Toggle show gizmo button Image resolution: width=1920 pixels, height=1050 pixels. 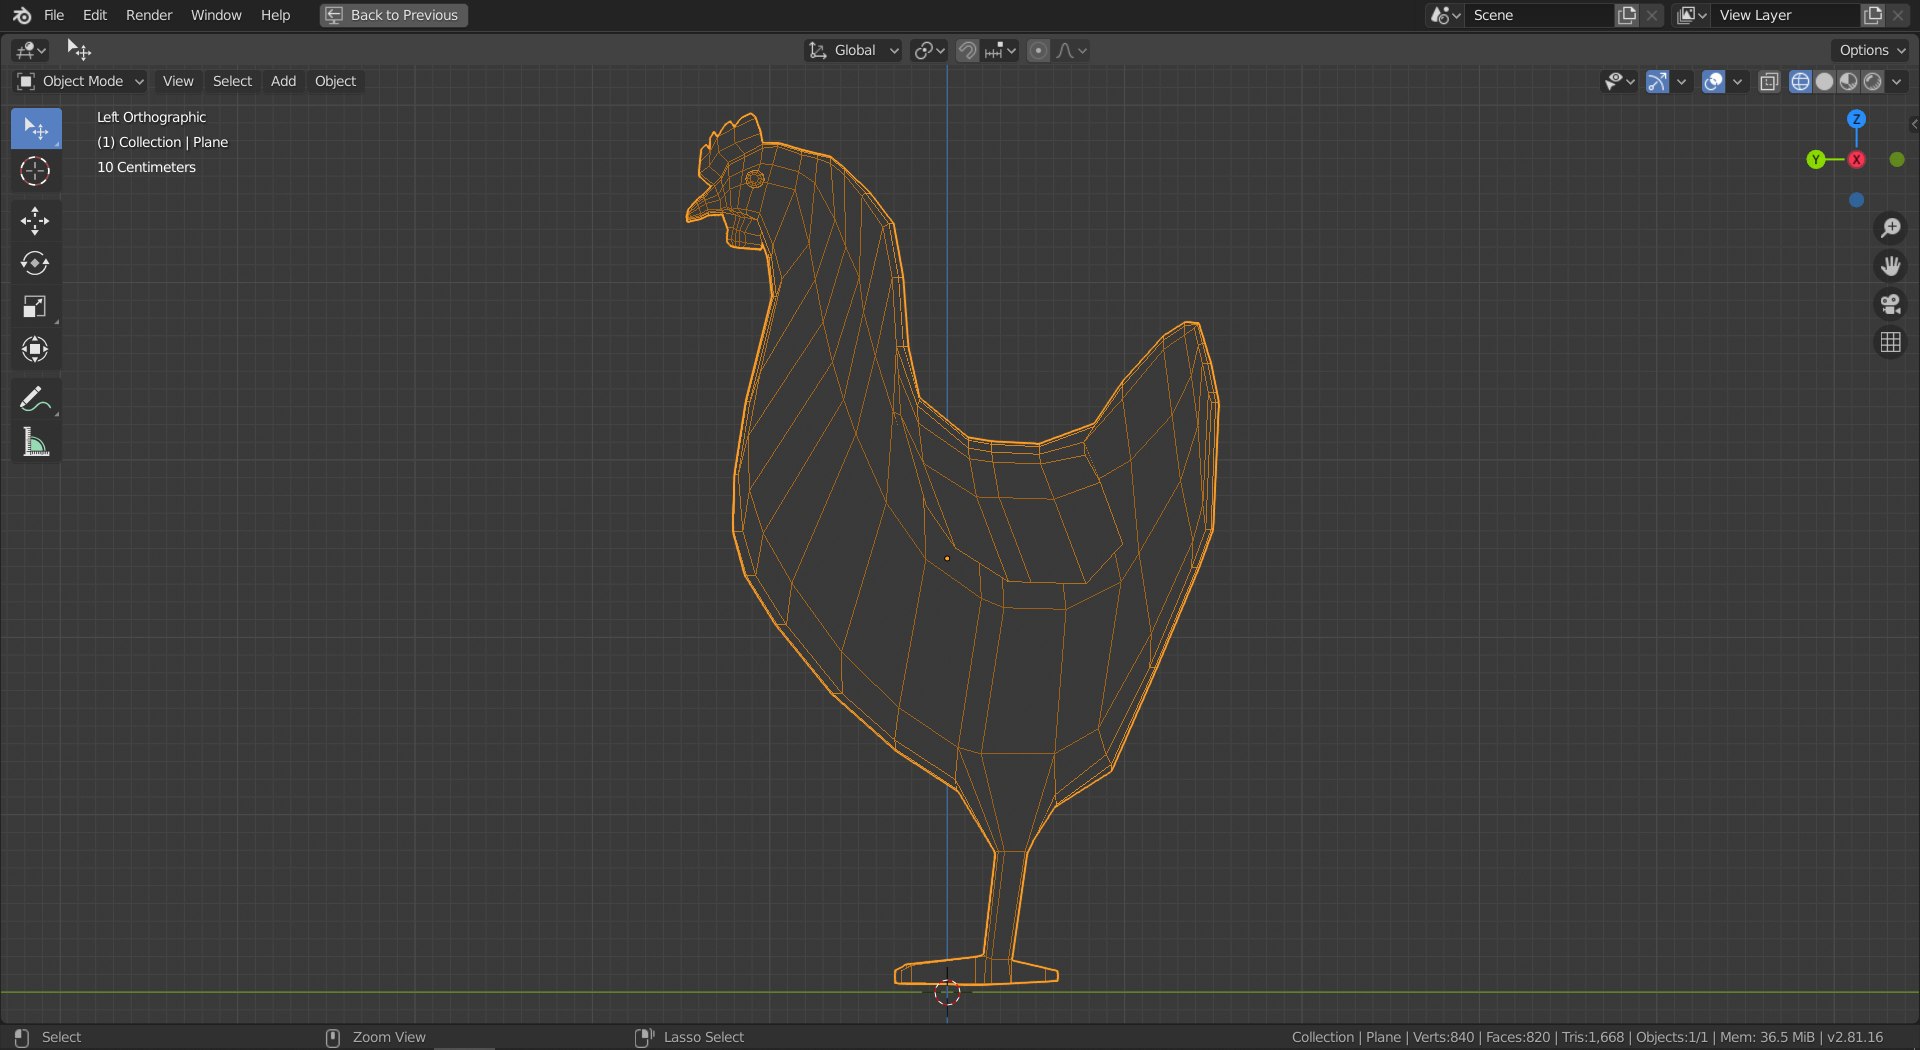(x=1657, y=82)
